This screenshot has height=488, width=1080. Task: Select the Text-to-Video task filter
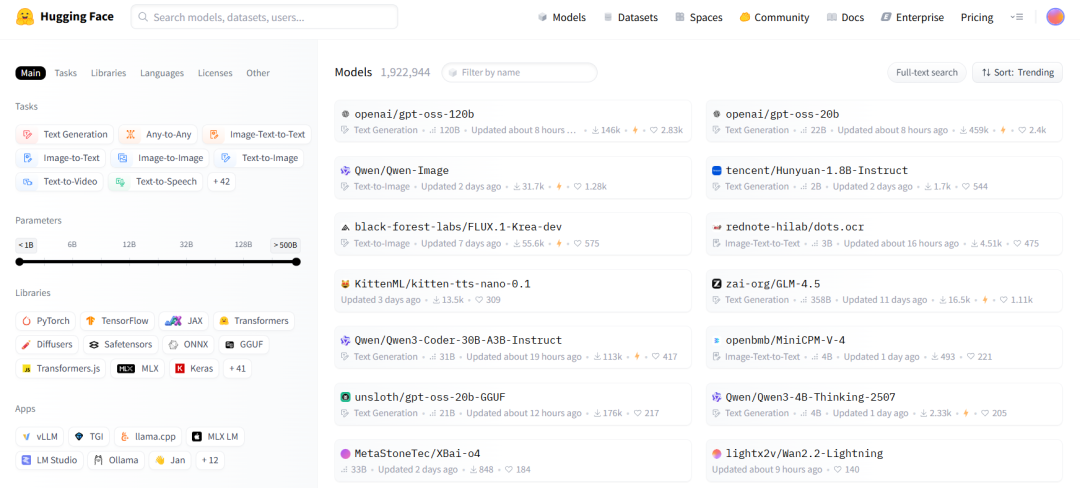(59, 182)
